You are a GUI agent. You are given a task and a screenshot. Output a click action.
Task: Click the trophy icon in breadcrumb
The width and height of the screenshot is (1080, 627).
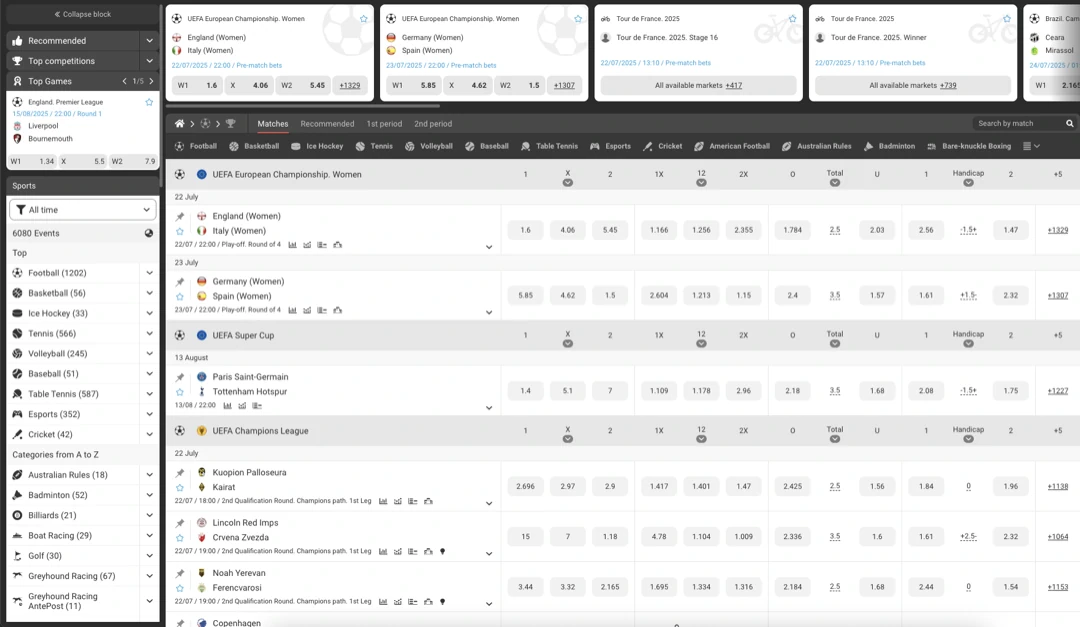231,124
